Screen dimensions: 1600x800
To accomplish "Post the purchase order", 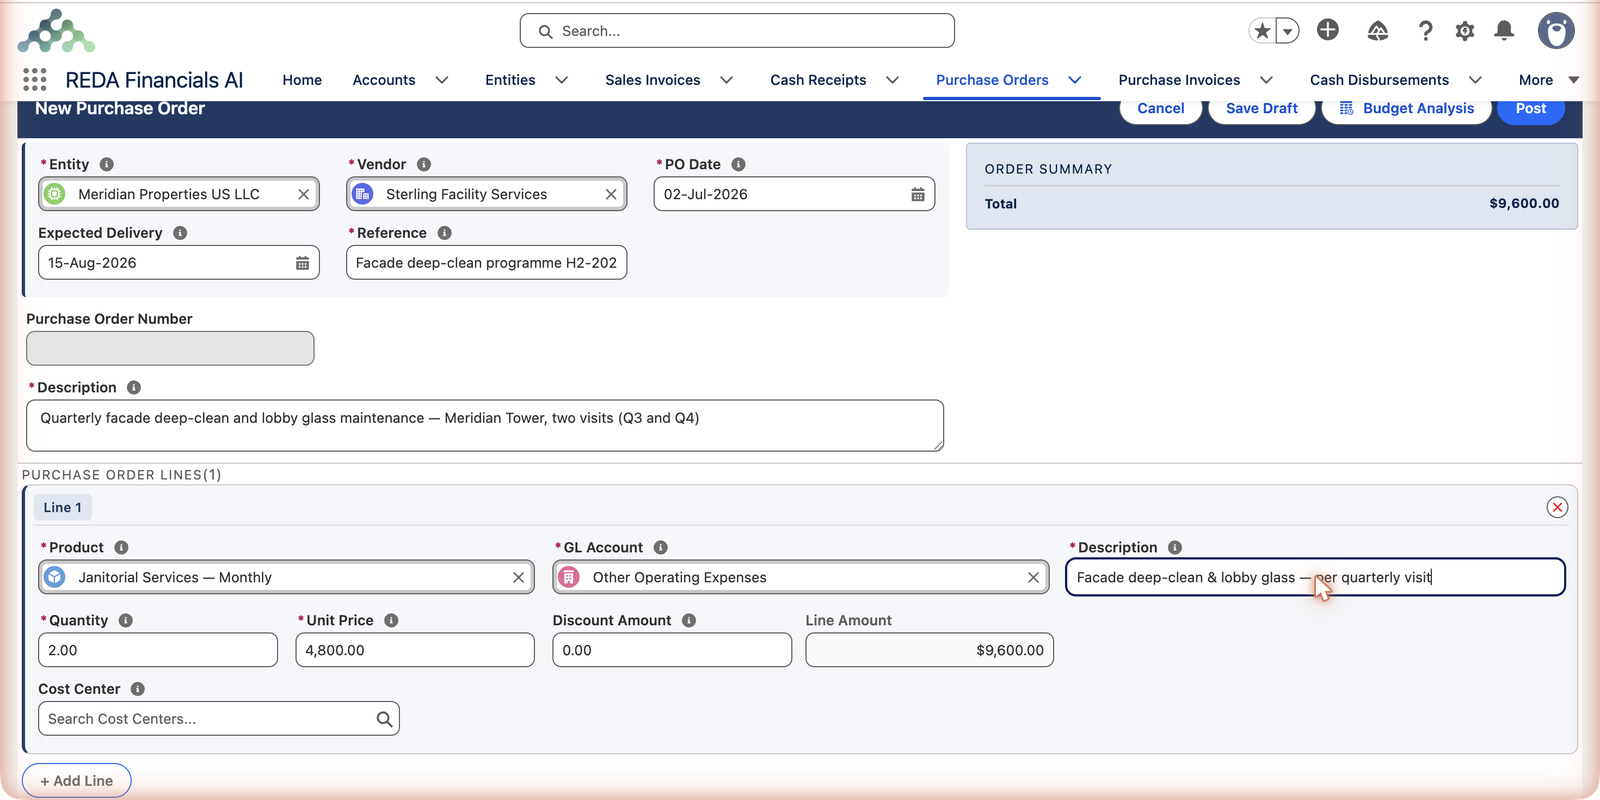I will click(x=1530, y=109).
